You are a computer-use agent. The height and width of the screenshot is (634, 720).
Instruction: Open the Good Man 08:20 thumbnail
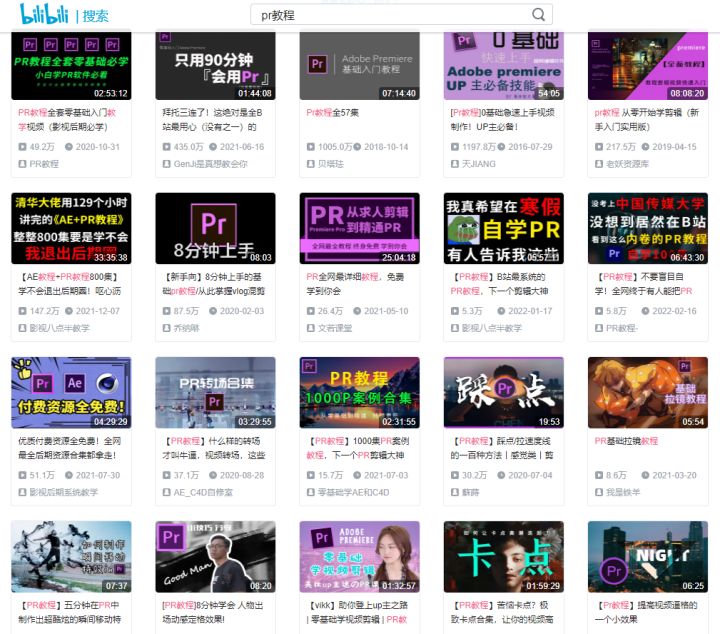coord(215,556)
